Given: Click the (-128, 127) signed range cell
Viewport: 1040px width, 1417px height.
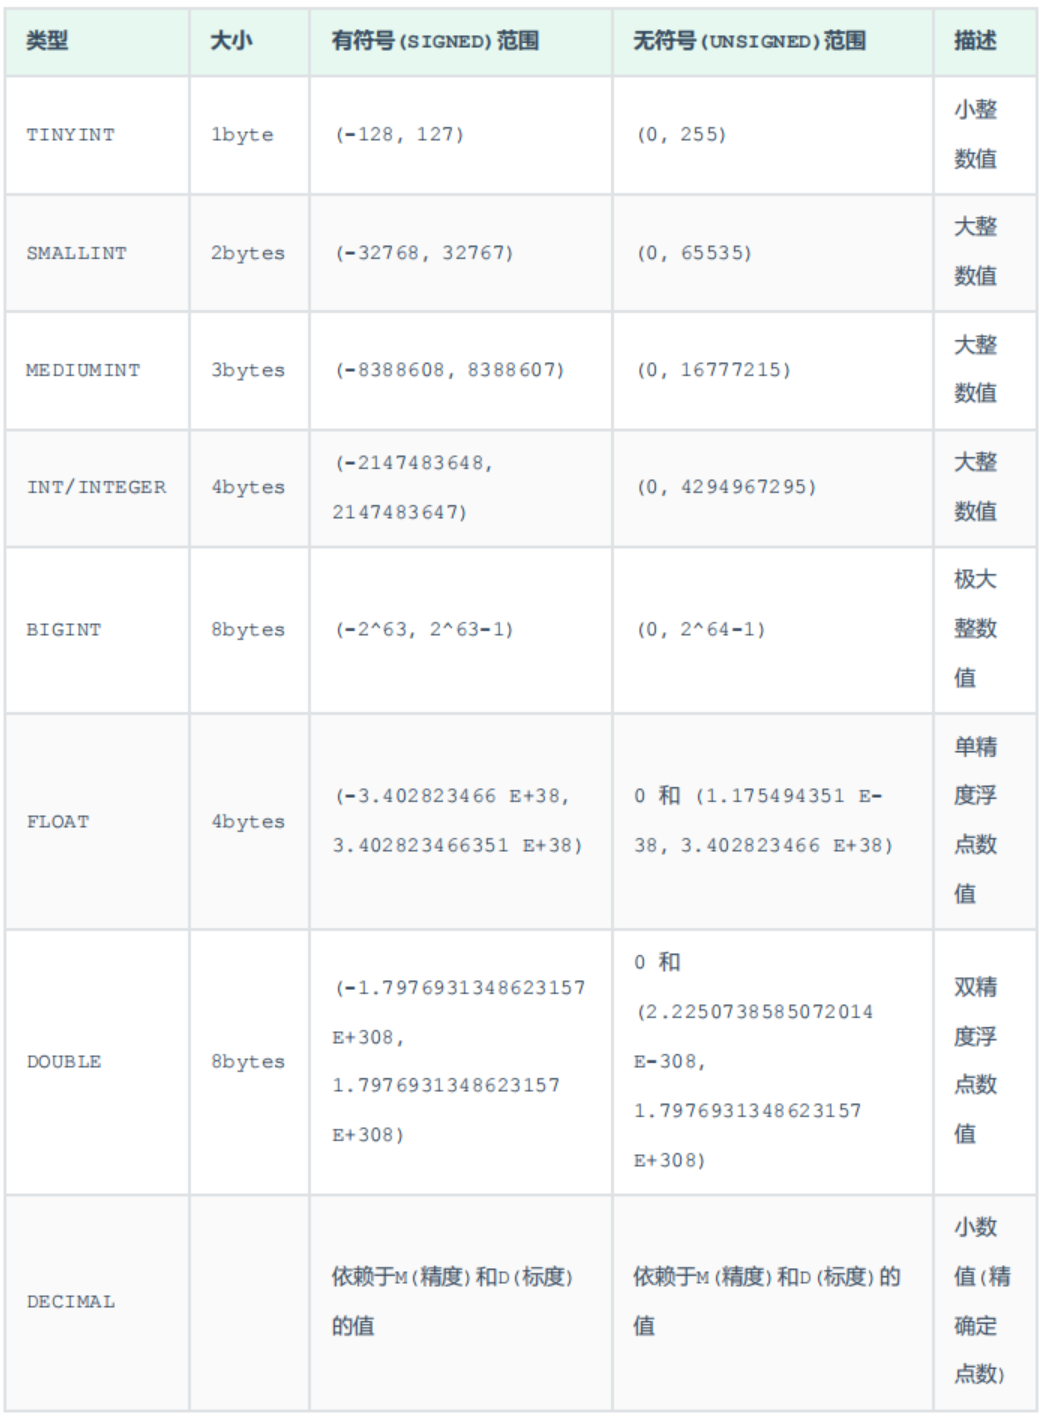Looking at the screenshot, I should 399,135.
